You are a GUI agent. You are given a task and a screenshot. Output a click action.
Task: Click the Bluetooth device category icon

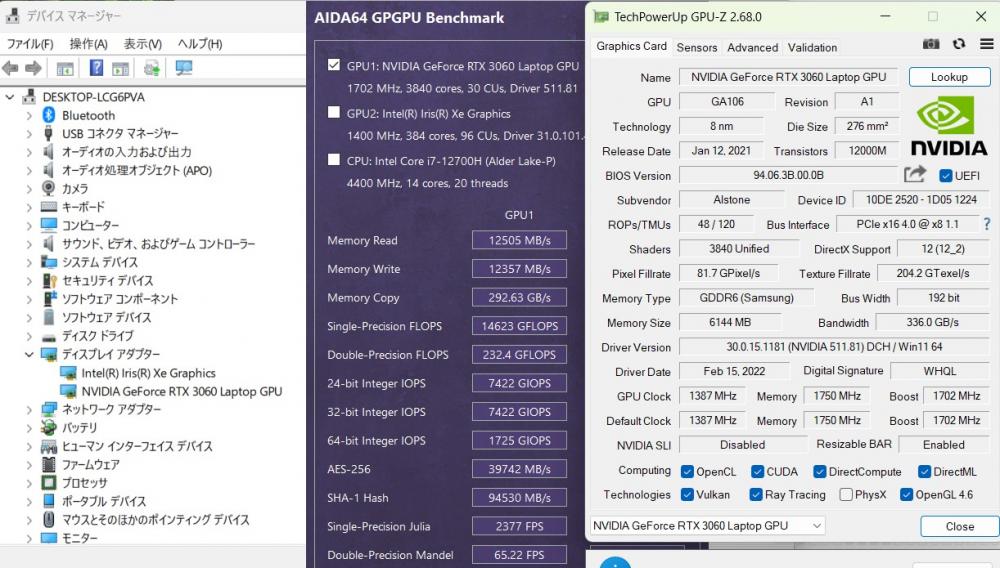(x=48, y=115)
